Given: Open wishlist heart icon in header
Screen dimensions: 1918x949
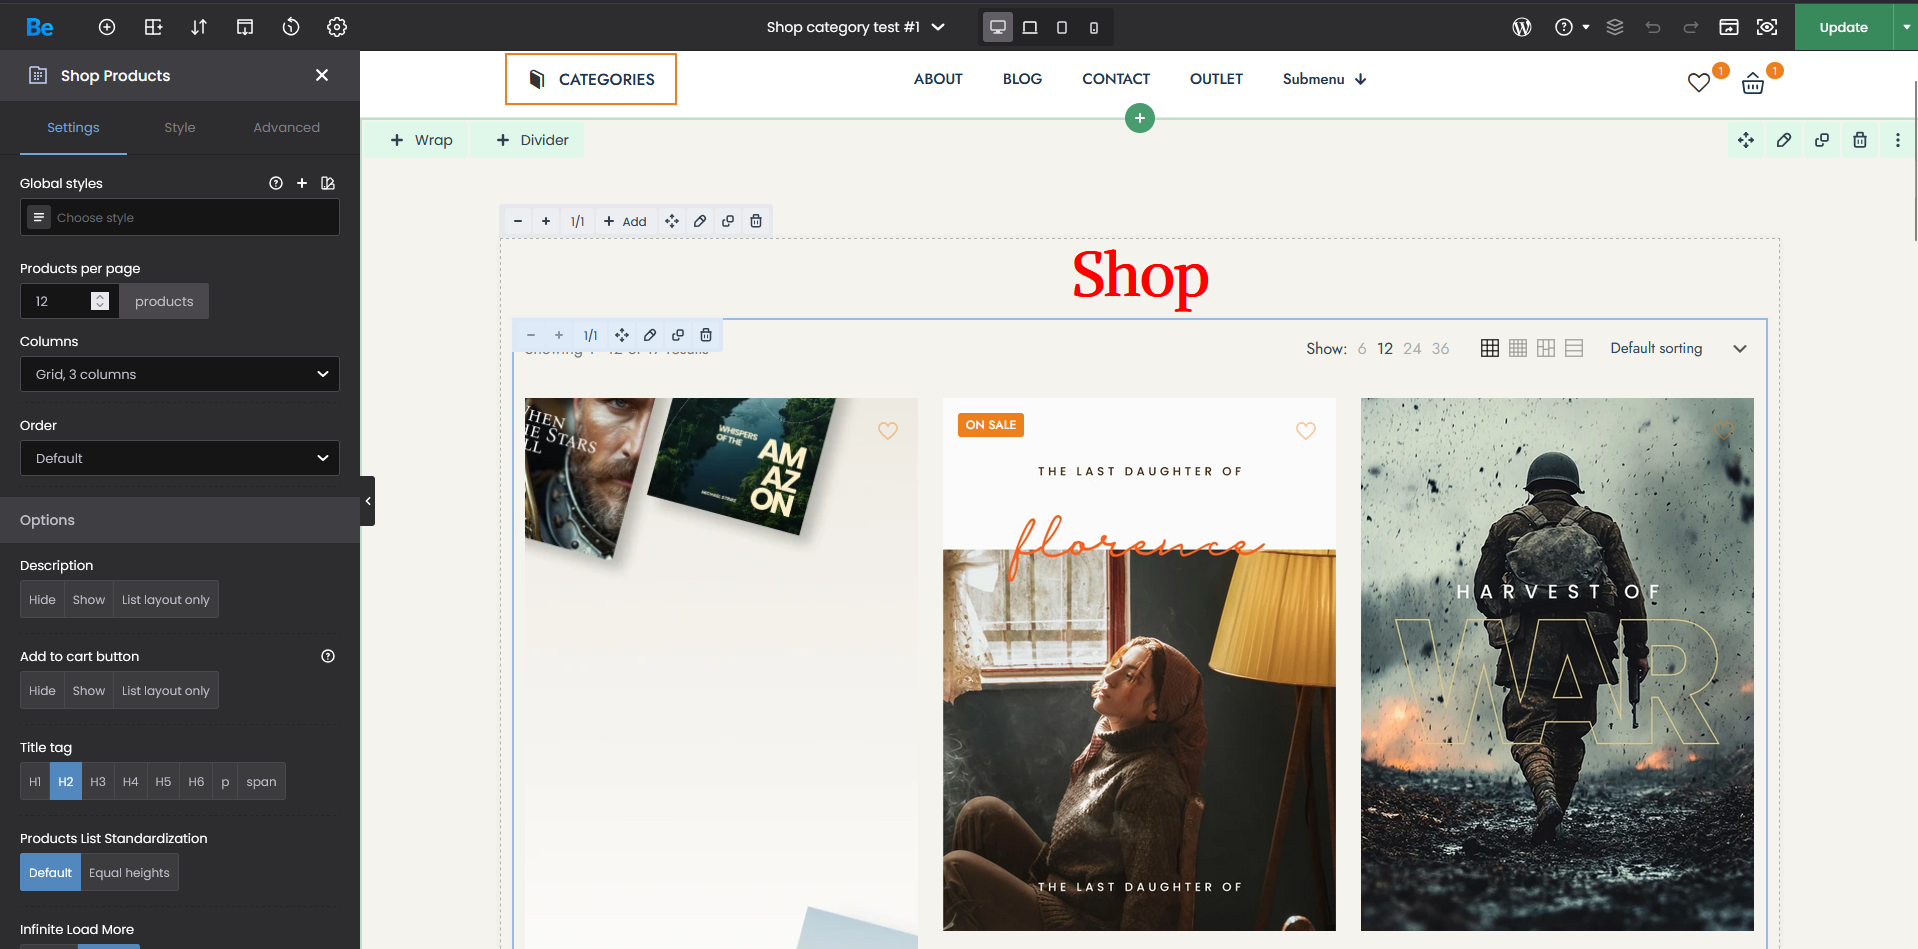Looking at the screenshot, I should 1699,83.
